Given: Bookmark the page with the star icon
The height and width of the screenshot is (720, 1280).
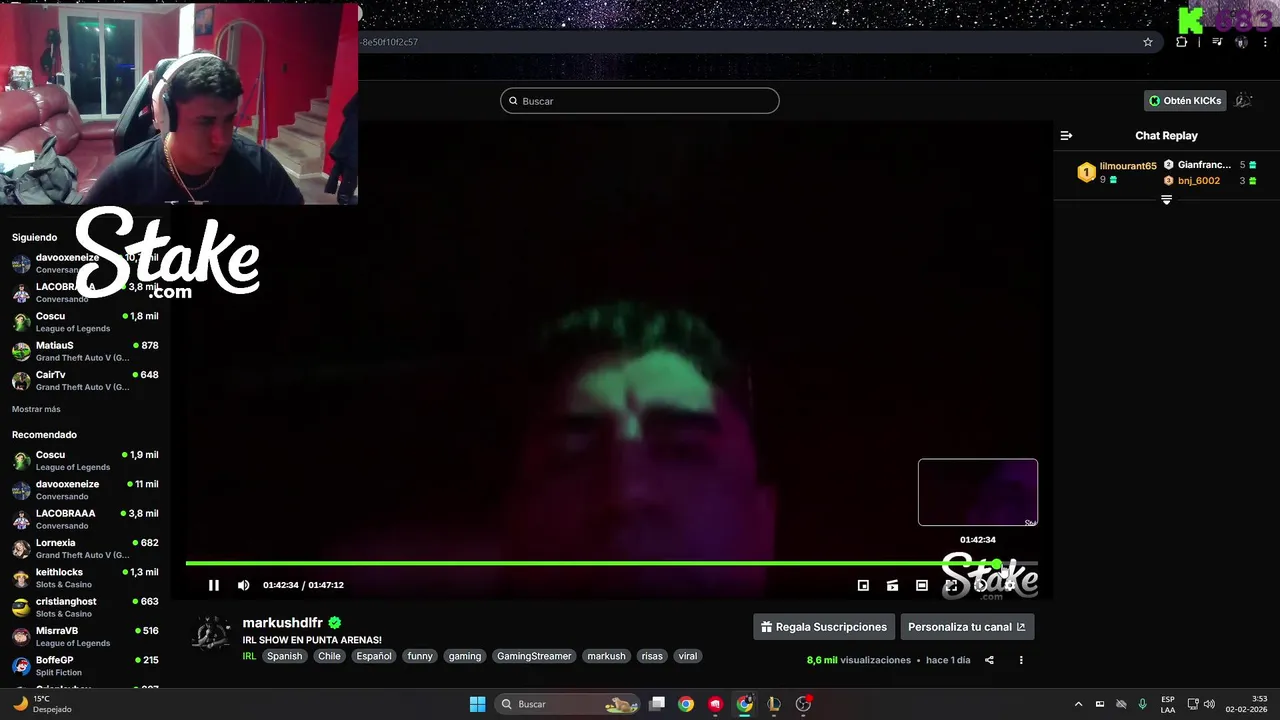Looking at the screenshot, I should (x=1148, y=42).
